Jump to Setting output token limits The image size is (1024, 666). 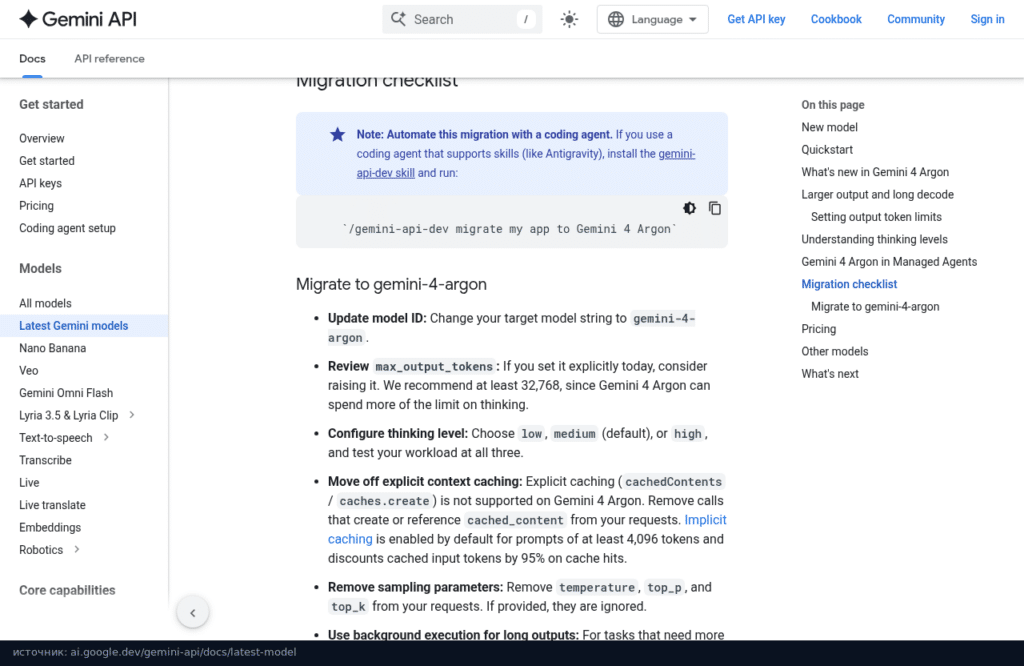coord(876,217)
